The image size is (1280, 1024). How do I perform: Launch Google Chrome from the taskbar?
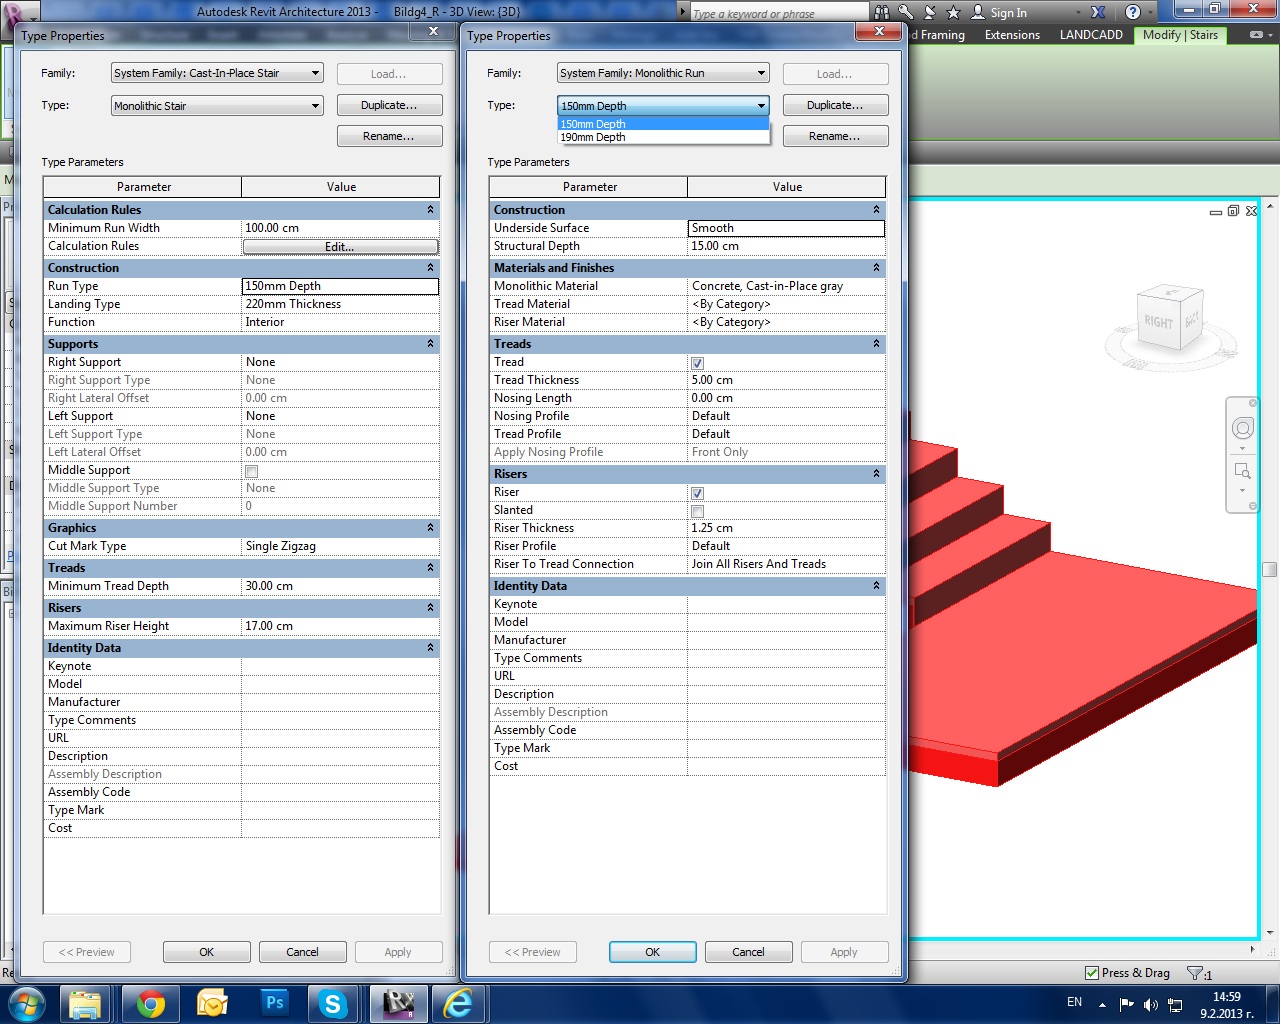coord(151,1003)
